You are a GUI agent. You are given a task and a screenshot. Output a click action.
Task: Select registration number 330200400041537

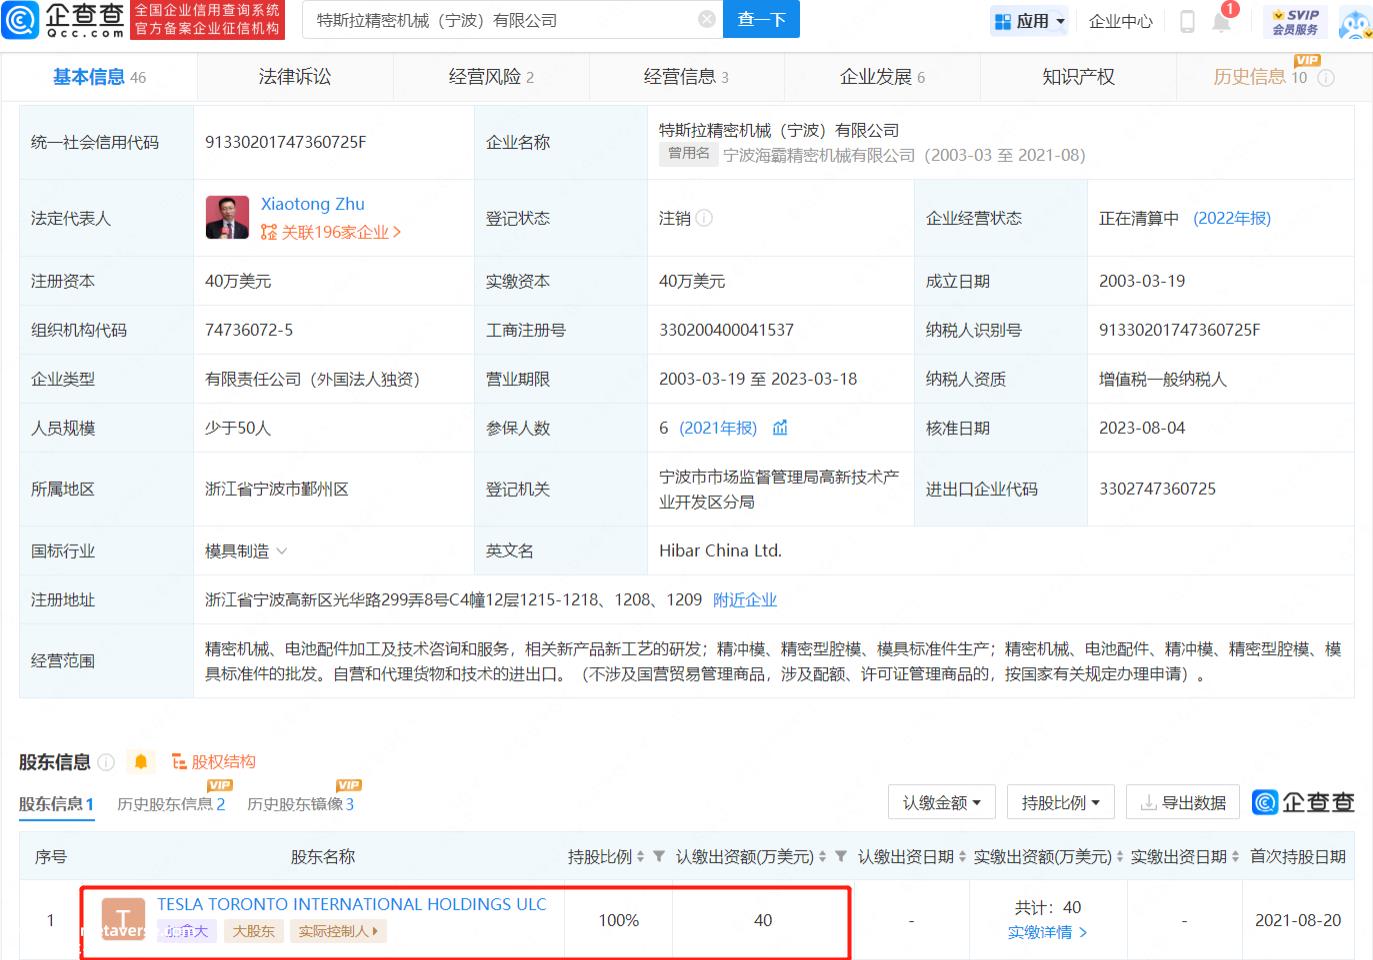tap(726, 330)
